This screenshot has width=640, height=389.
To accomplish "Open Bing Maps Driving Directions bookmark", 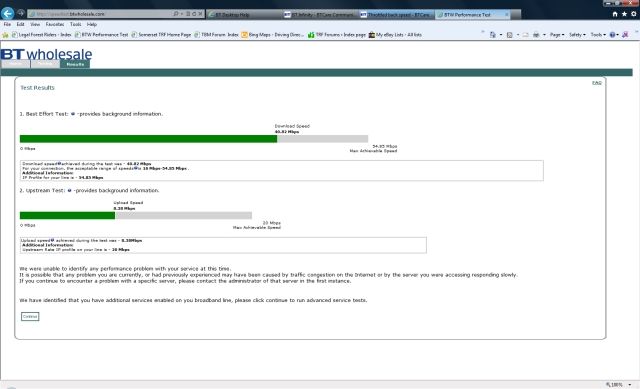I will point(273,35).
